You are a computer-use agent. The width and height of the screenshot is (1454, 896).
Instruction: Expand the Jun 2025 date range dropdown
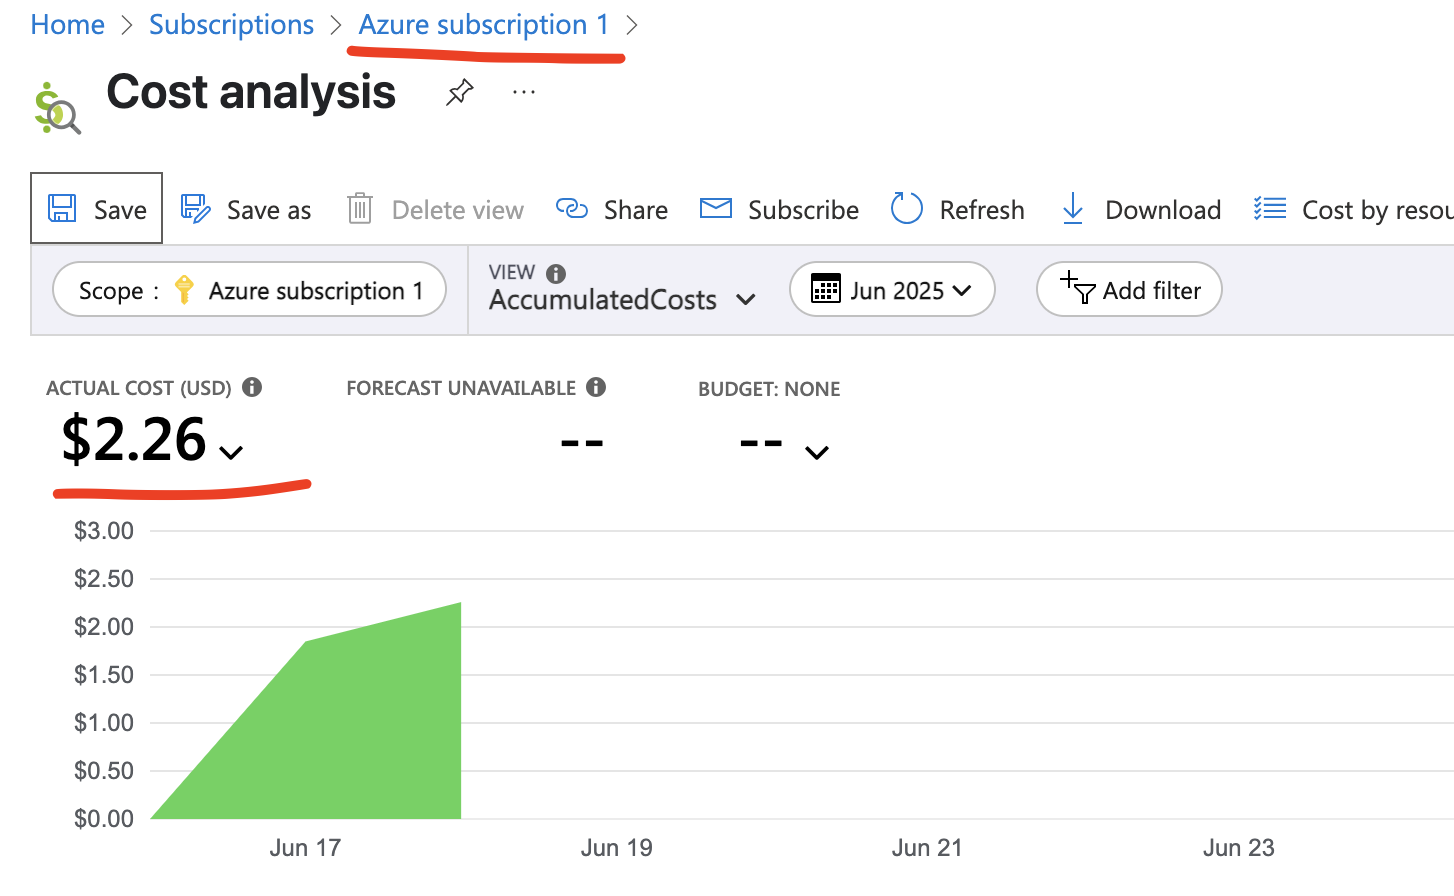(962, 289)
